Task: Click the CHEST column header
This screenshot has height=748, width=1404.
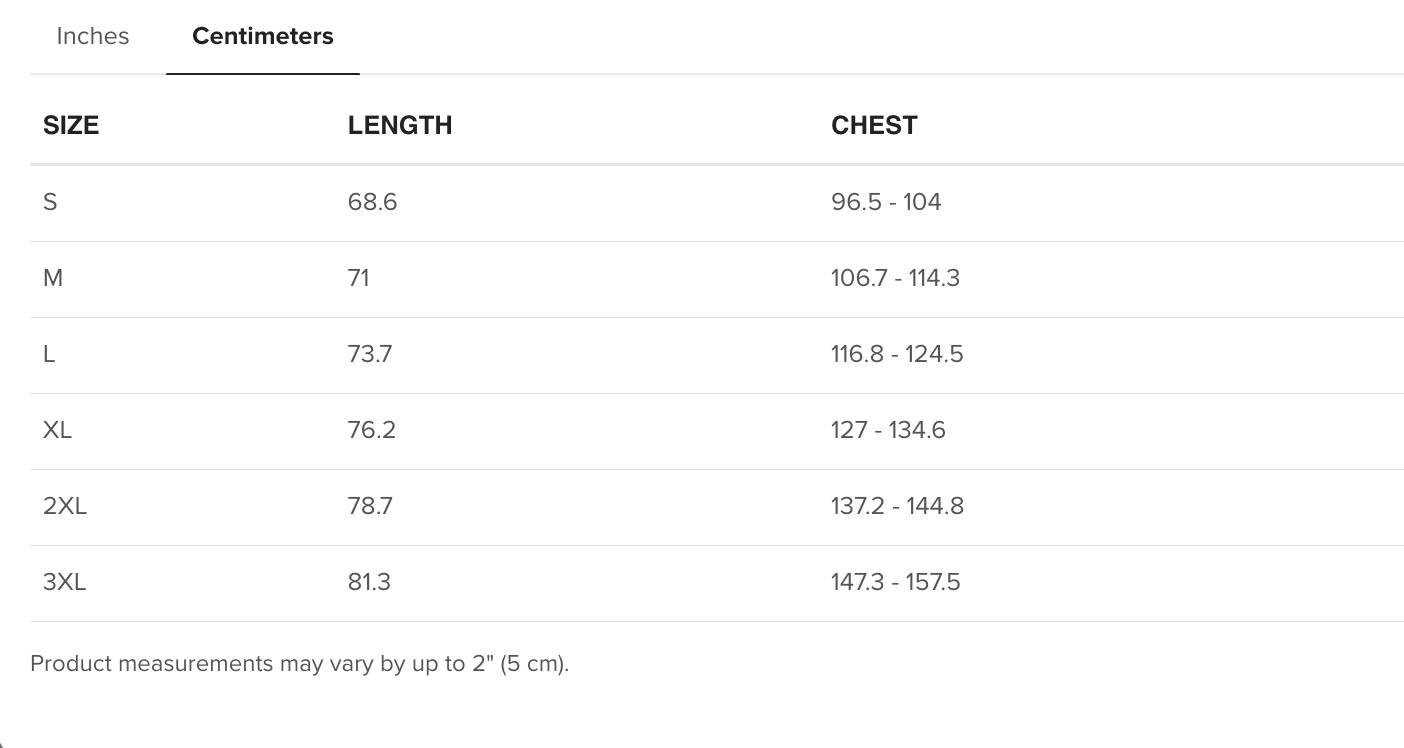Action: point(874,125)
